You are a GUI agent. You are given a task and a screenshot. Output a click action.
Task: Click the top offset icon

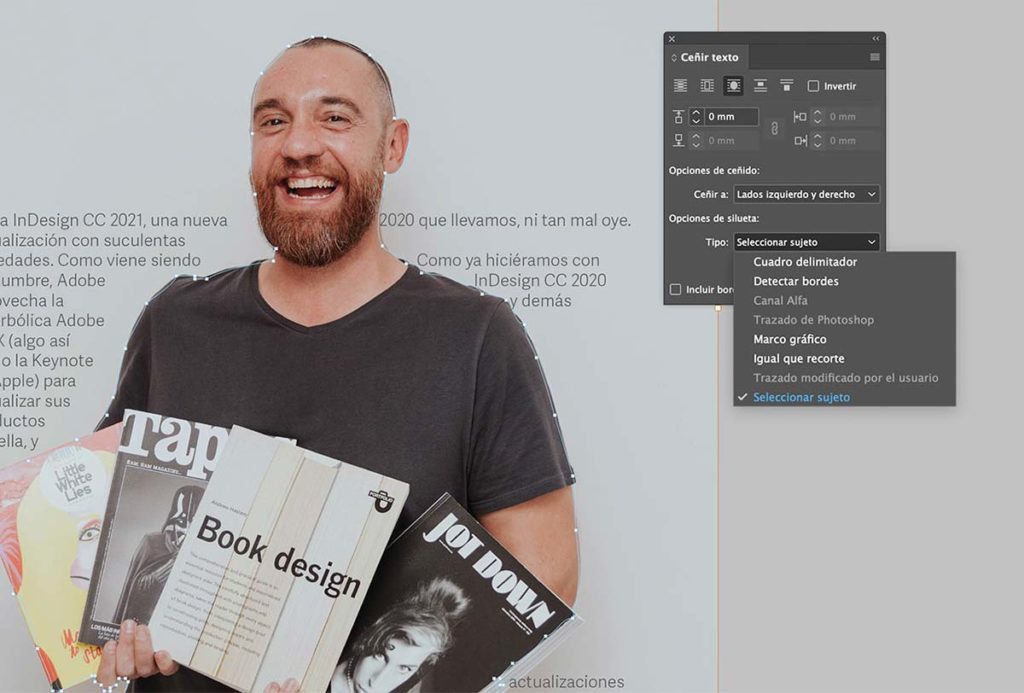(679, 117)
